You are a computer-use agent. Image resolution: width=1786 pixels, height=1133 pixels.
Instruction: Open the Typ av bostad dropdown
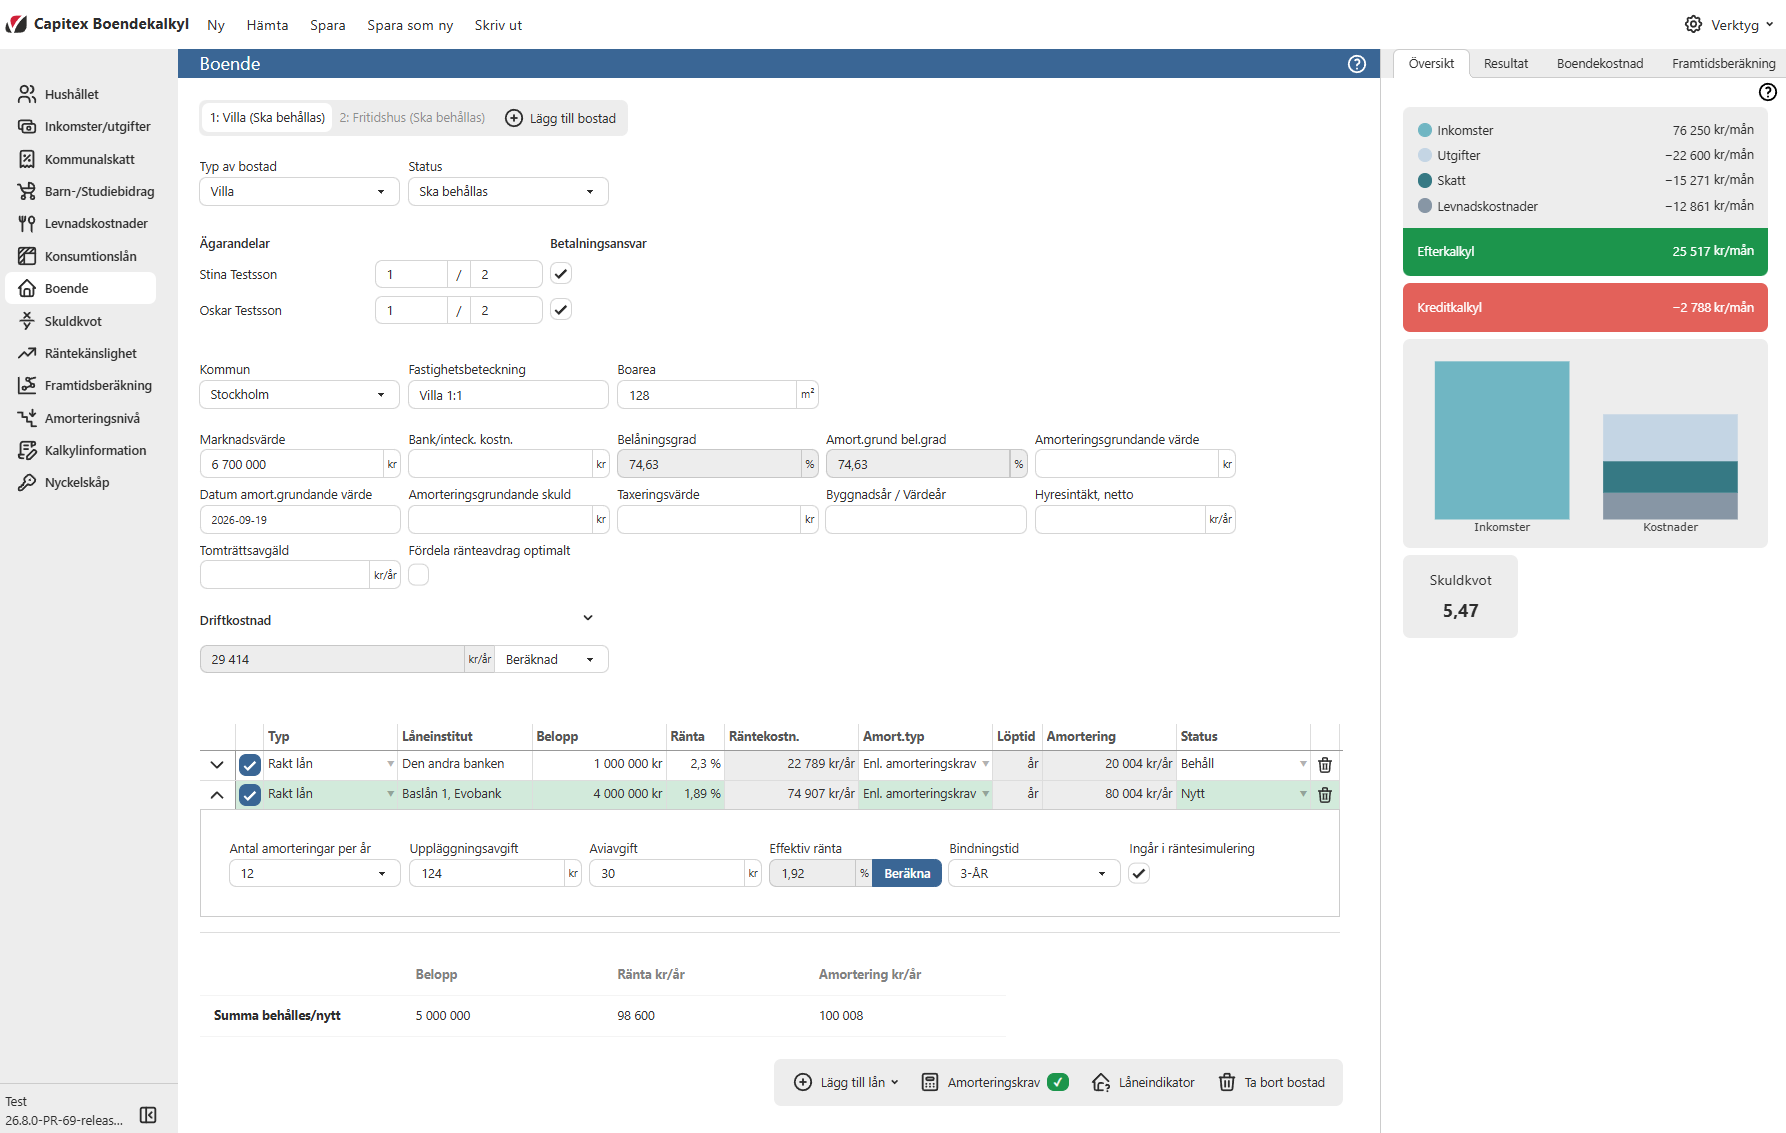[299, 191]
